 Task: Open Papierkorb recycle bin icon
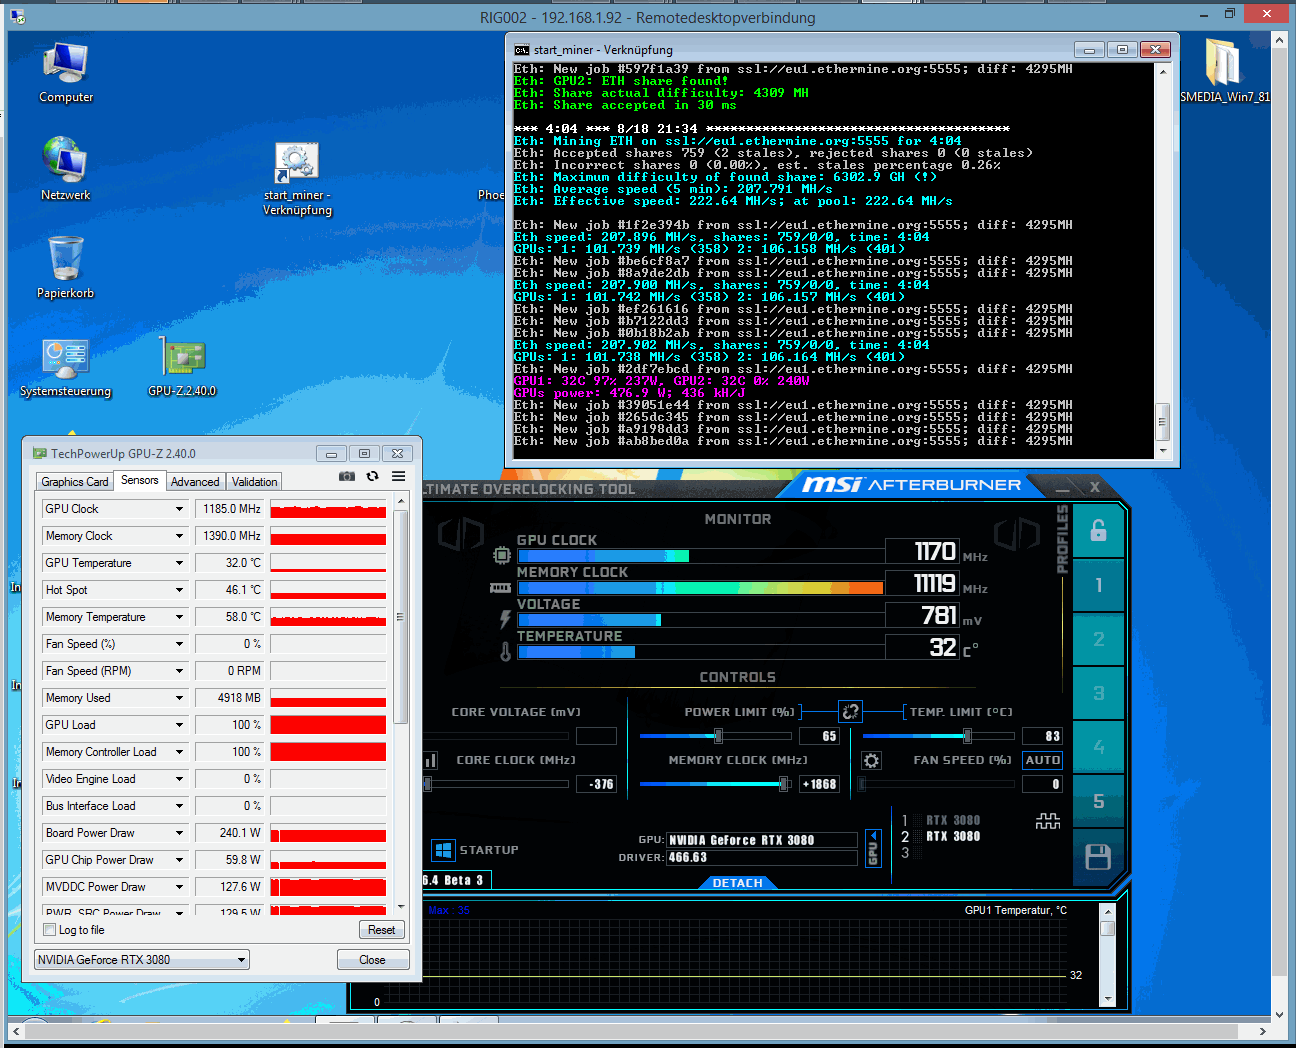[x=66, y=267]
